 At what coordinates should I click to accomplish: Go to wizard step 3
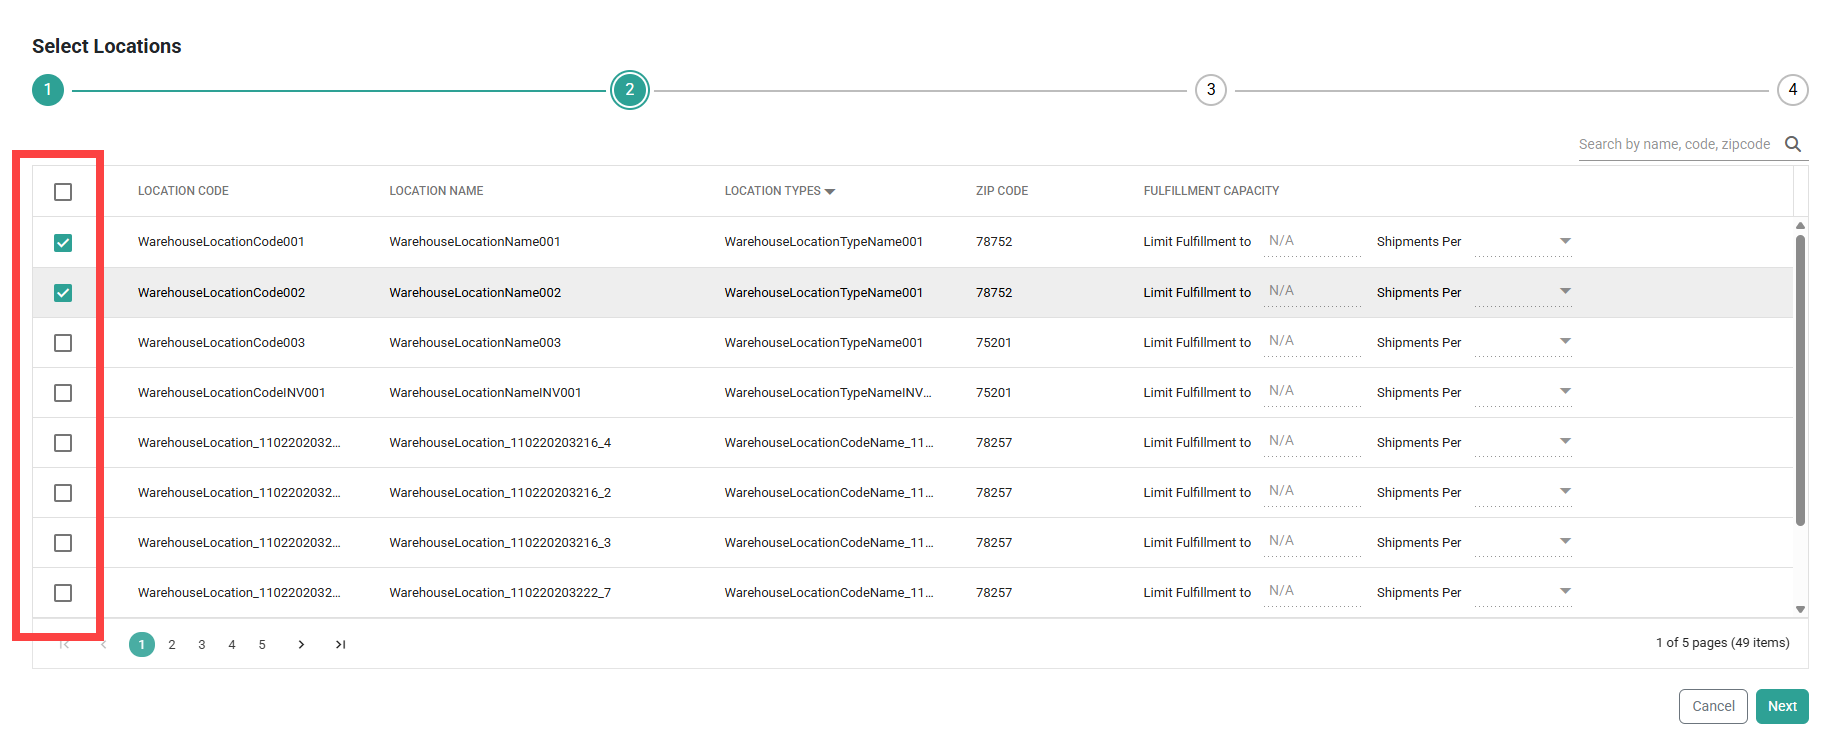click(1211, 90)
